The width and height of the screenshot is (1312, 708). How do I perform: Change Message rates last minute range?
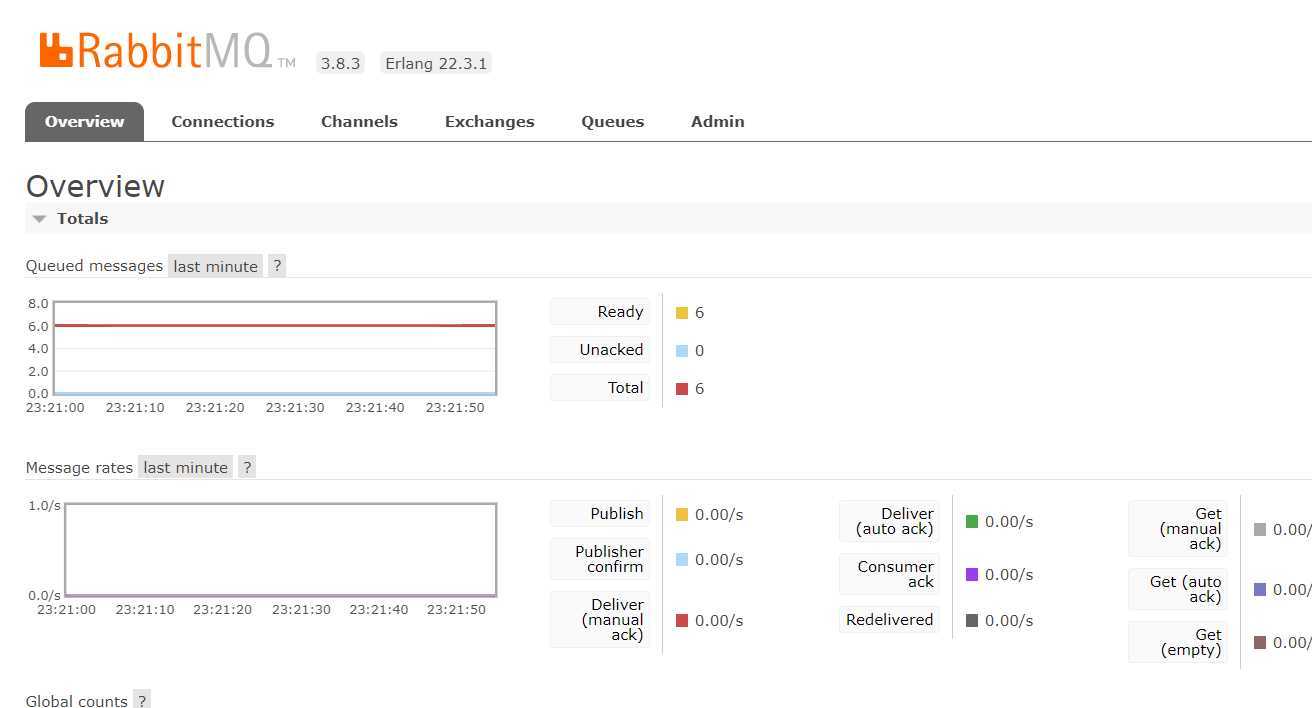tap(185, 467)
